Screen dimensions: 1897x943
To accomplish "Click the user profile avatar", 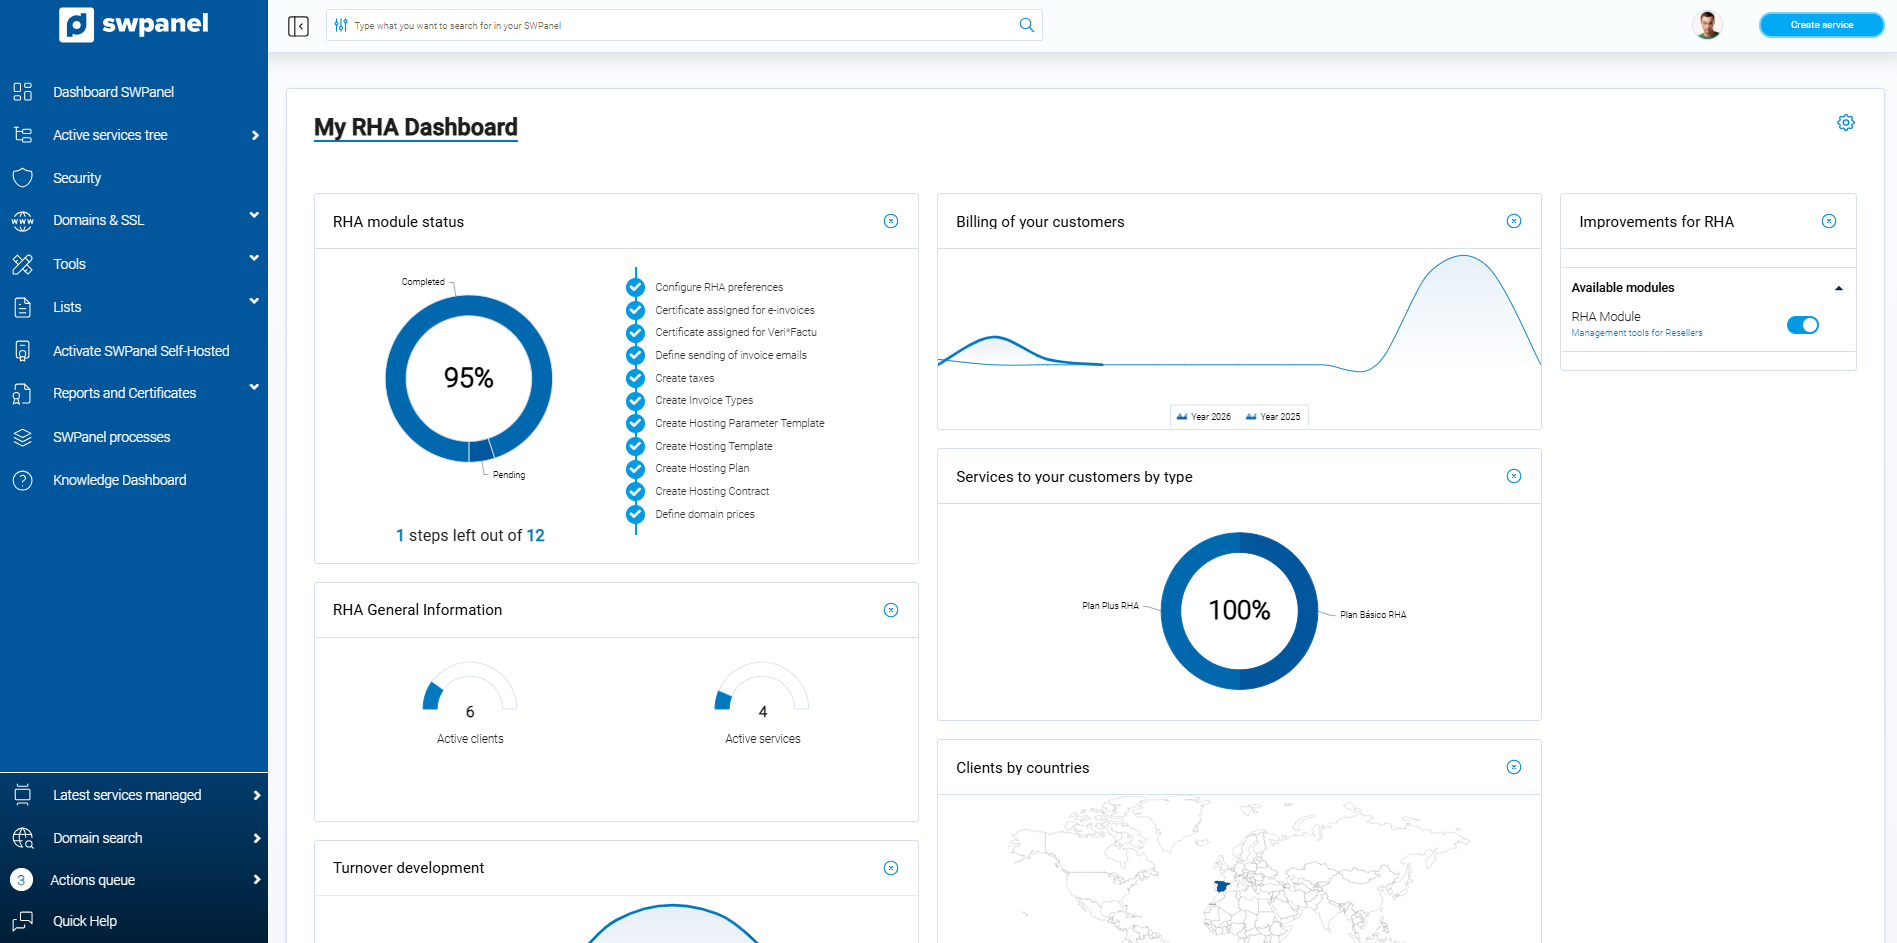I will coord(1707,25).
